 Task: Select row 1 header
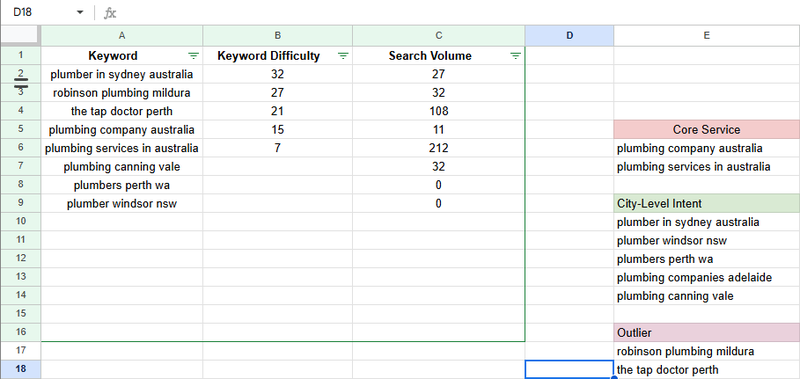pyautogui.click(x=20, y=55)
